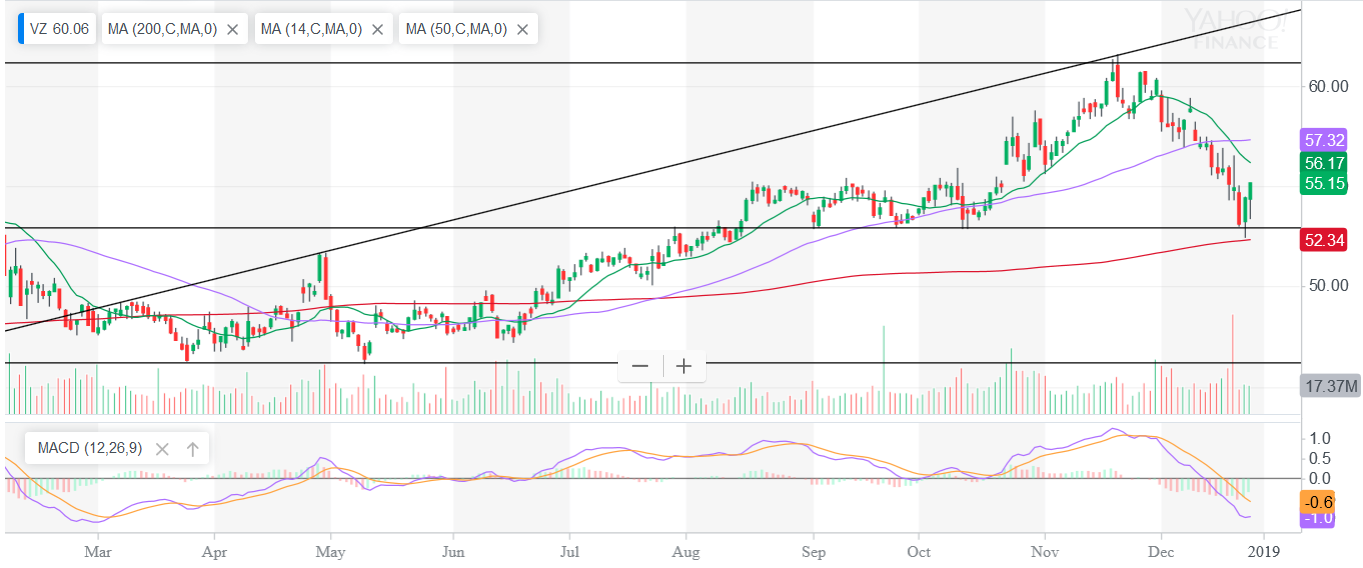The width and height of the screenshot is (1363, 568).
Task: Click the May date axis label
Action: pos(330,551)
